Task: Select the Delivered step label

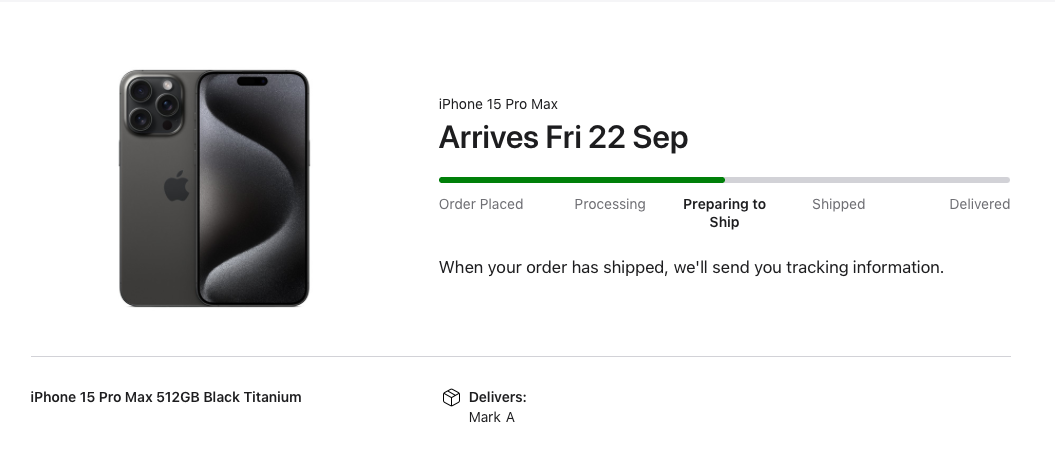Action: (x=979, y=204)
